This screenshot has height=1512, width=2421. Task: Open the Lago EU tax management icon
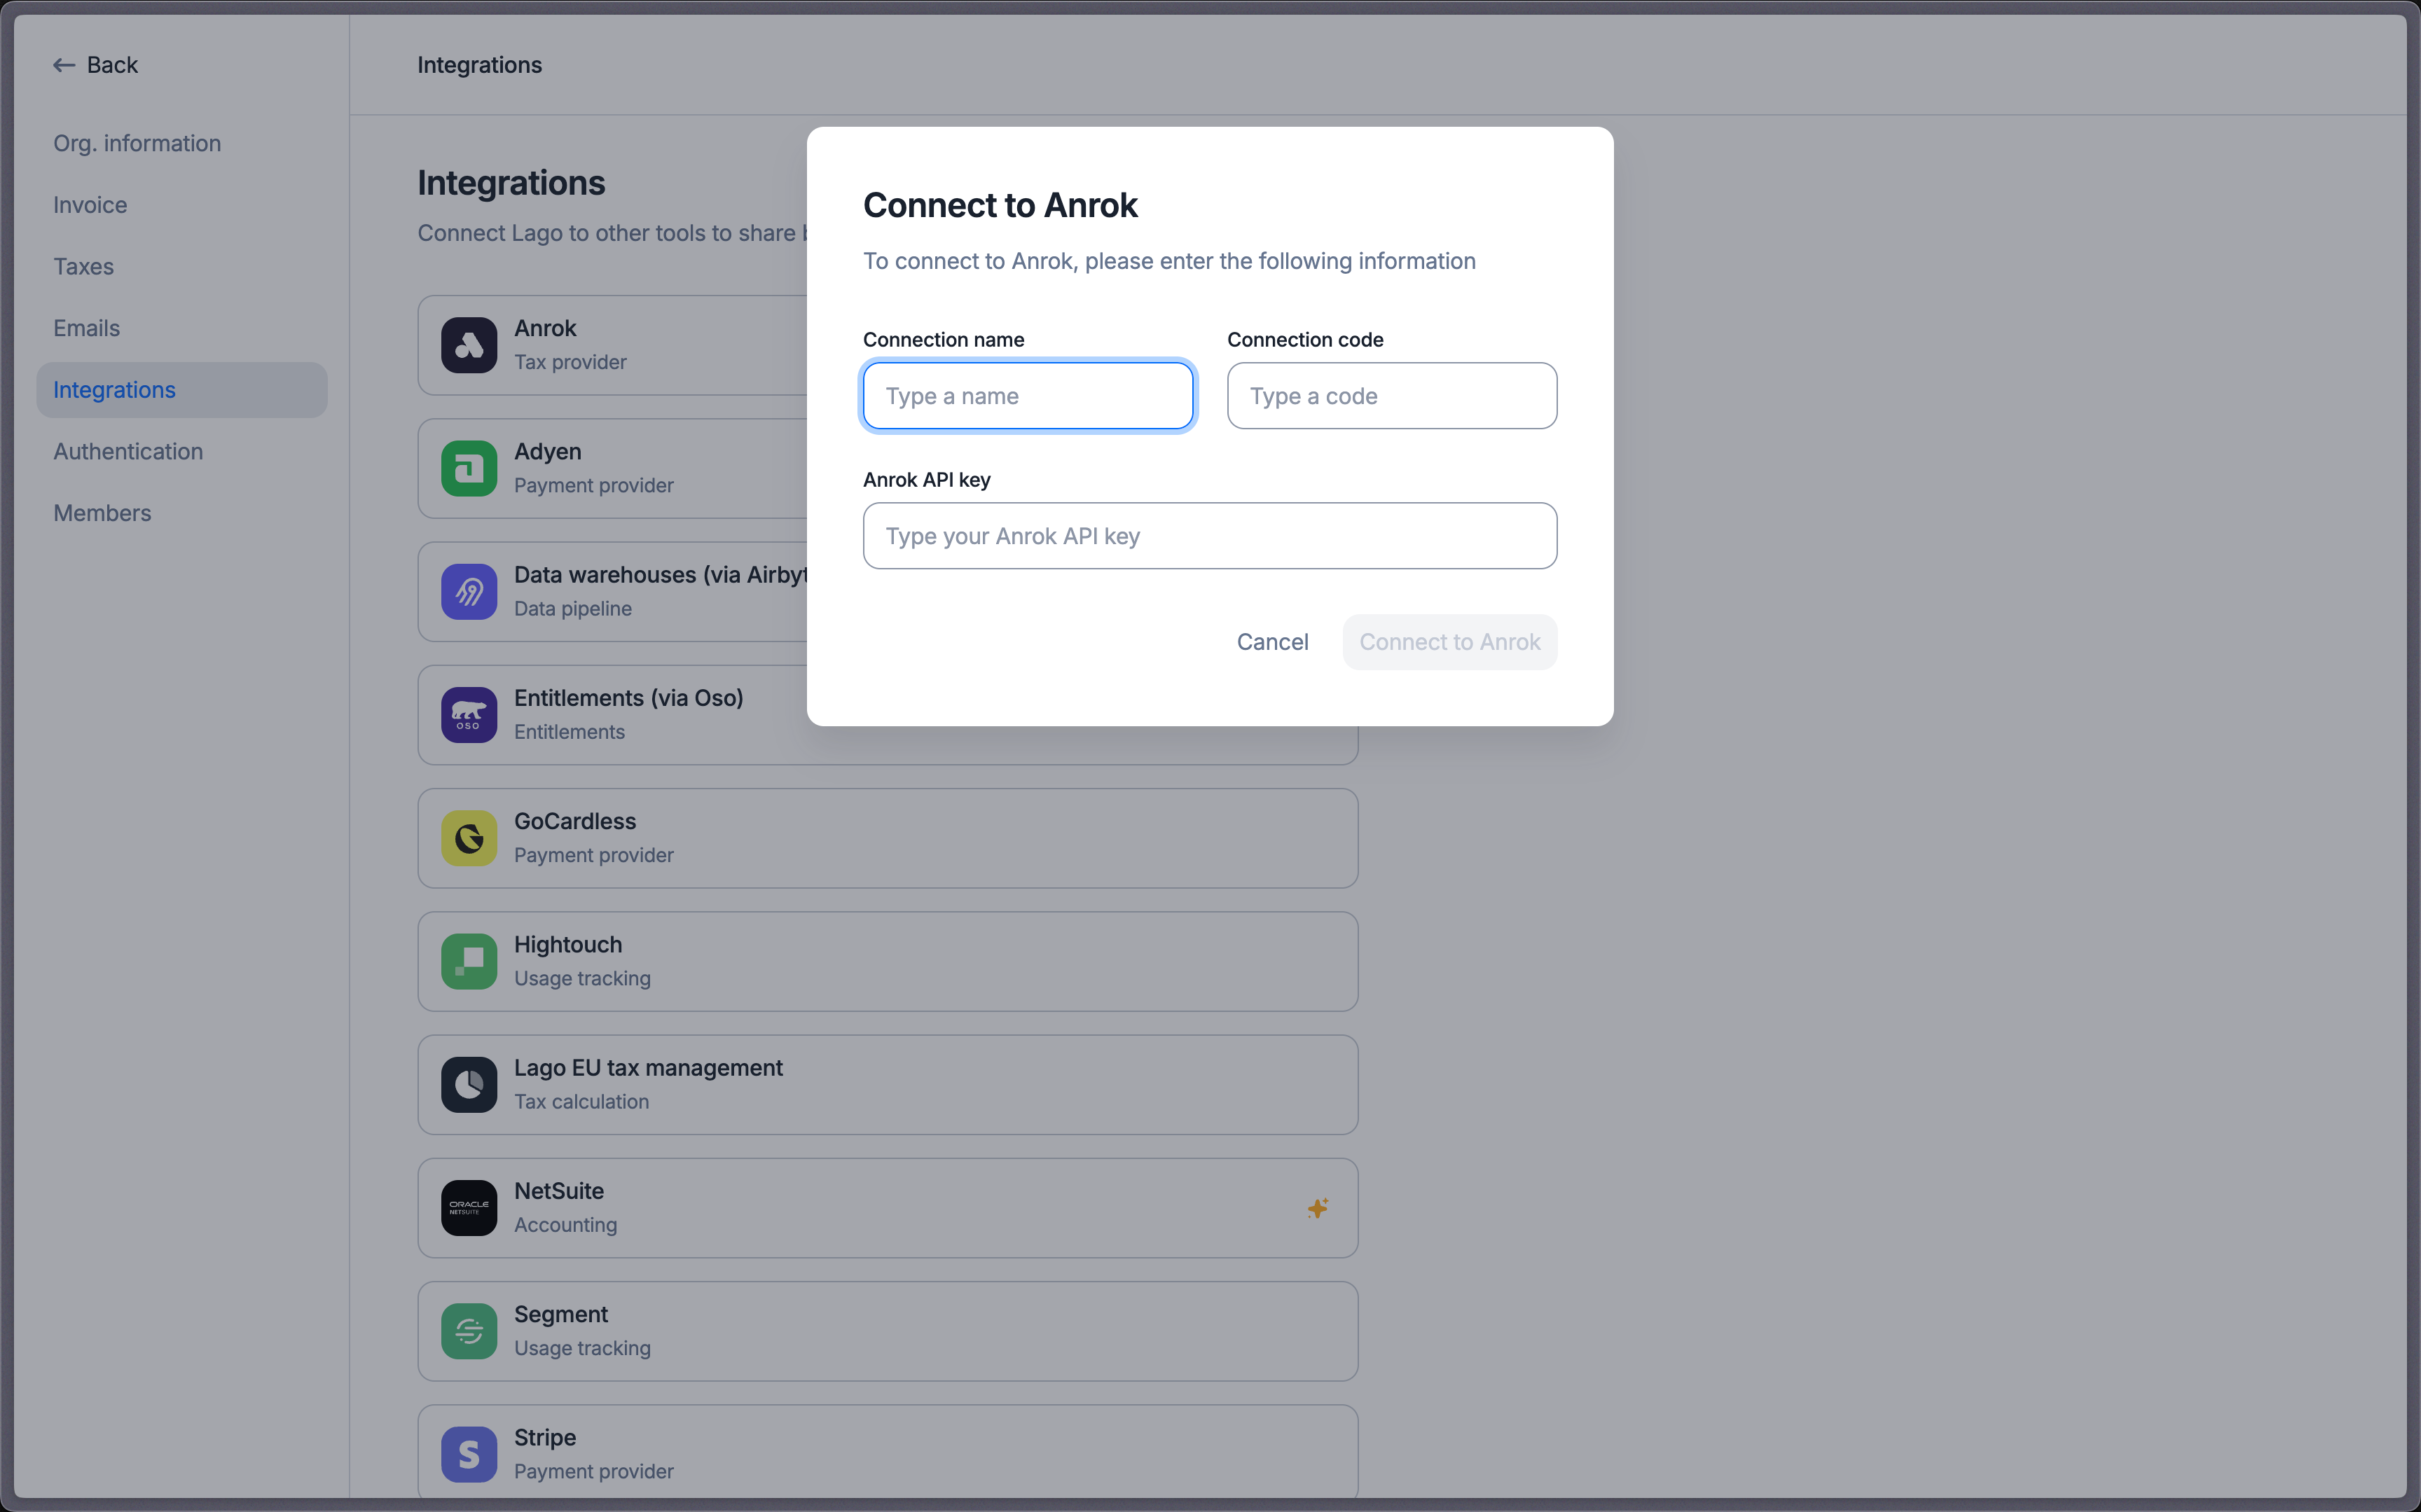(x=469, y=1085)
